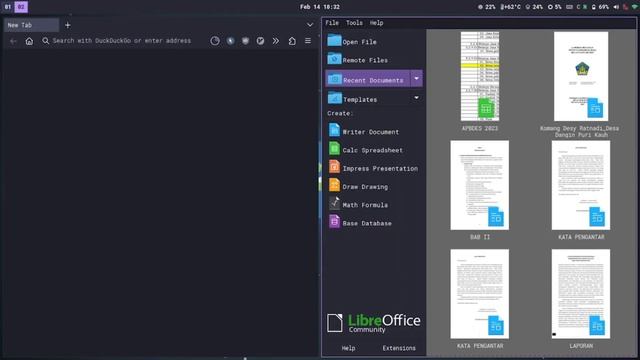Select the New Tab browser tab
640x360 pixels.
click(31, 25)
